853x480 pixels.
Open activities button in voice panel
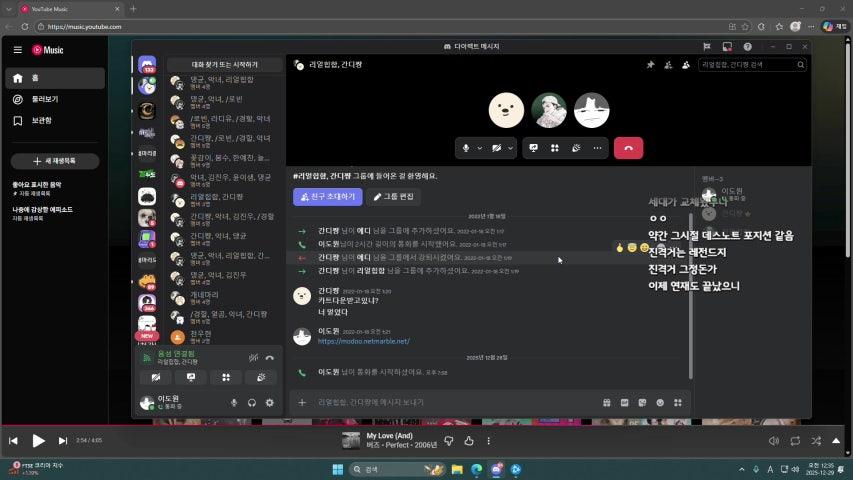tap(226, 377)
